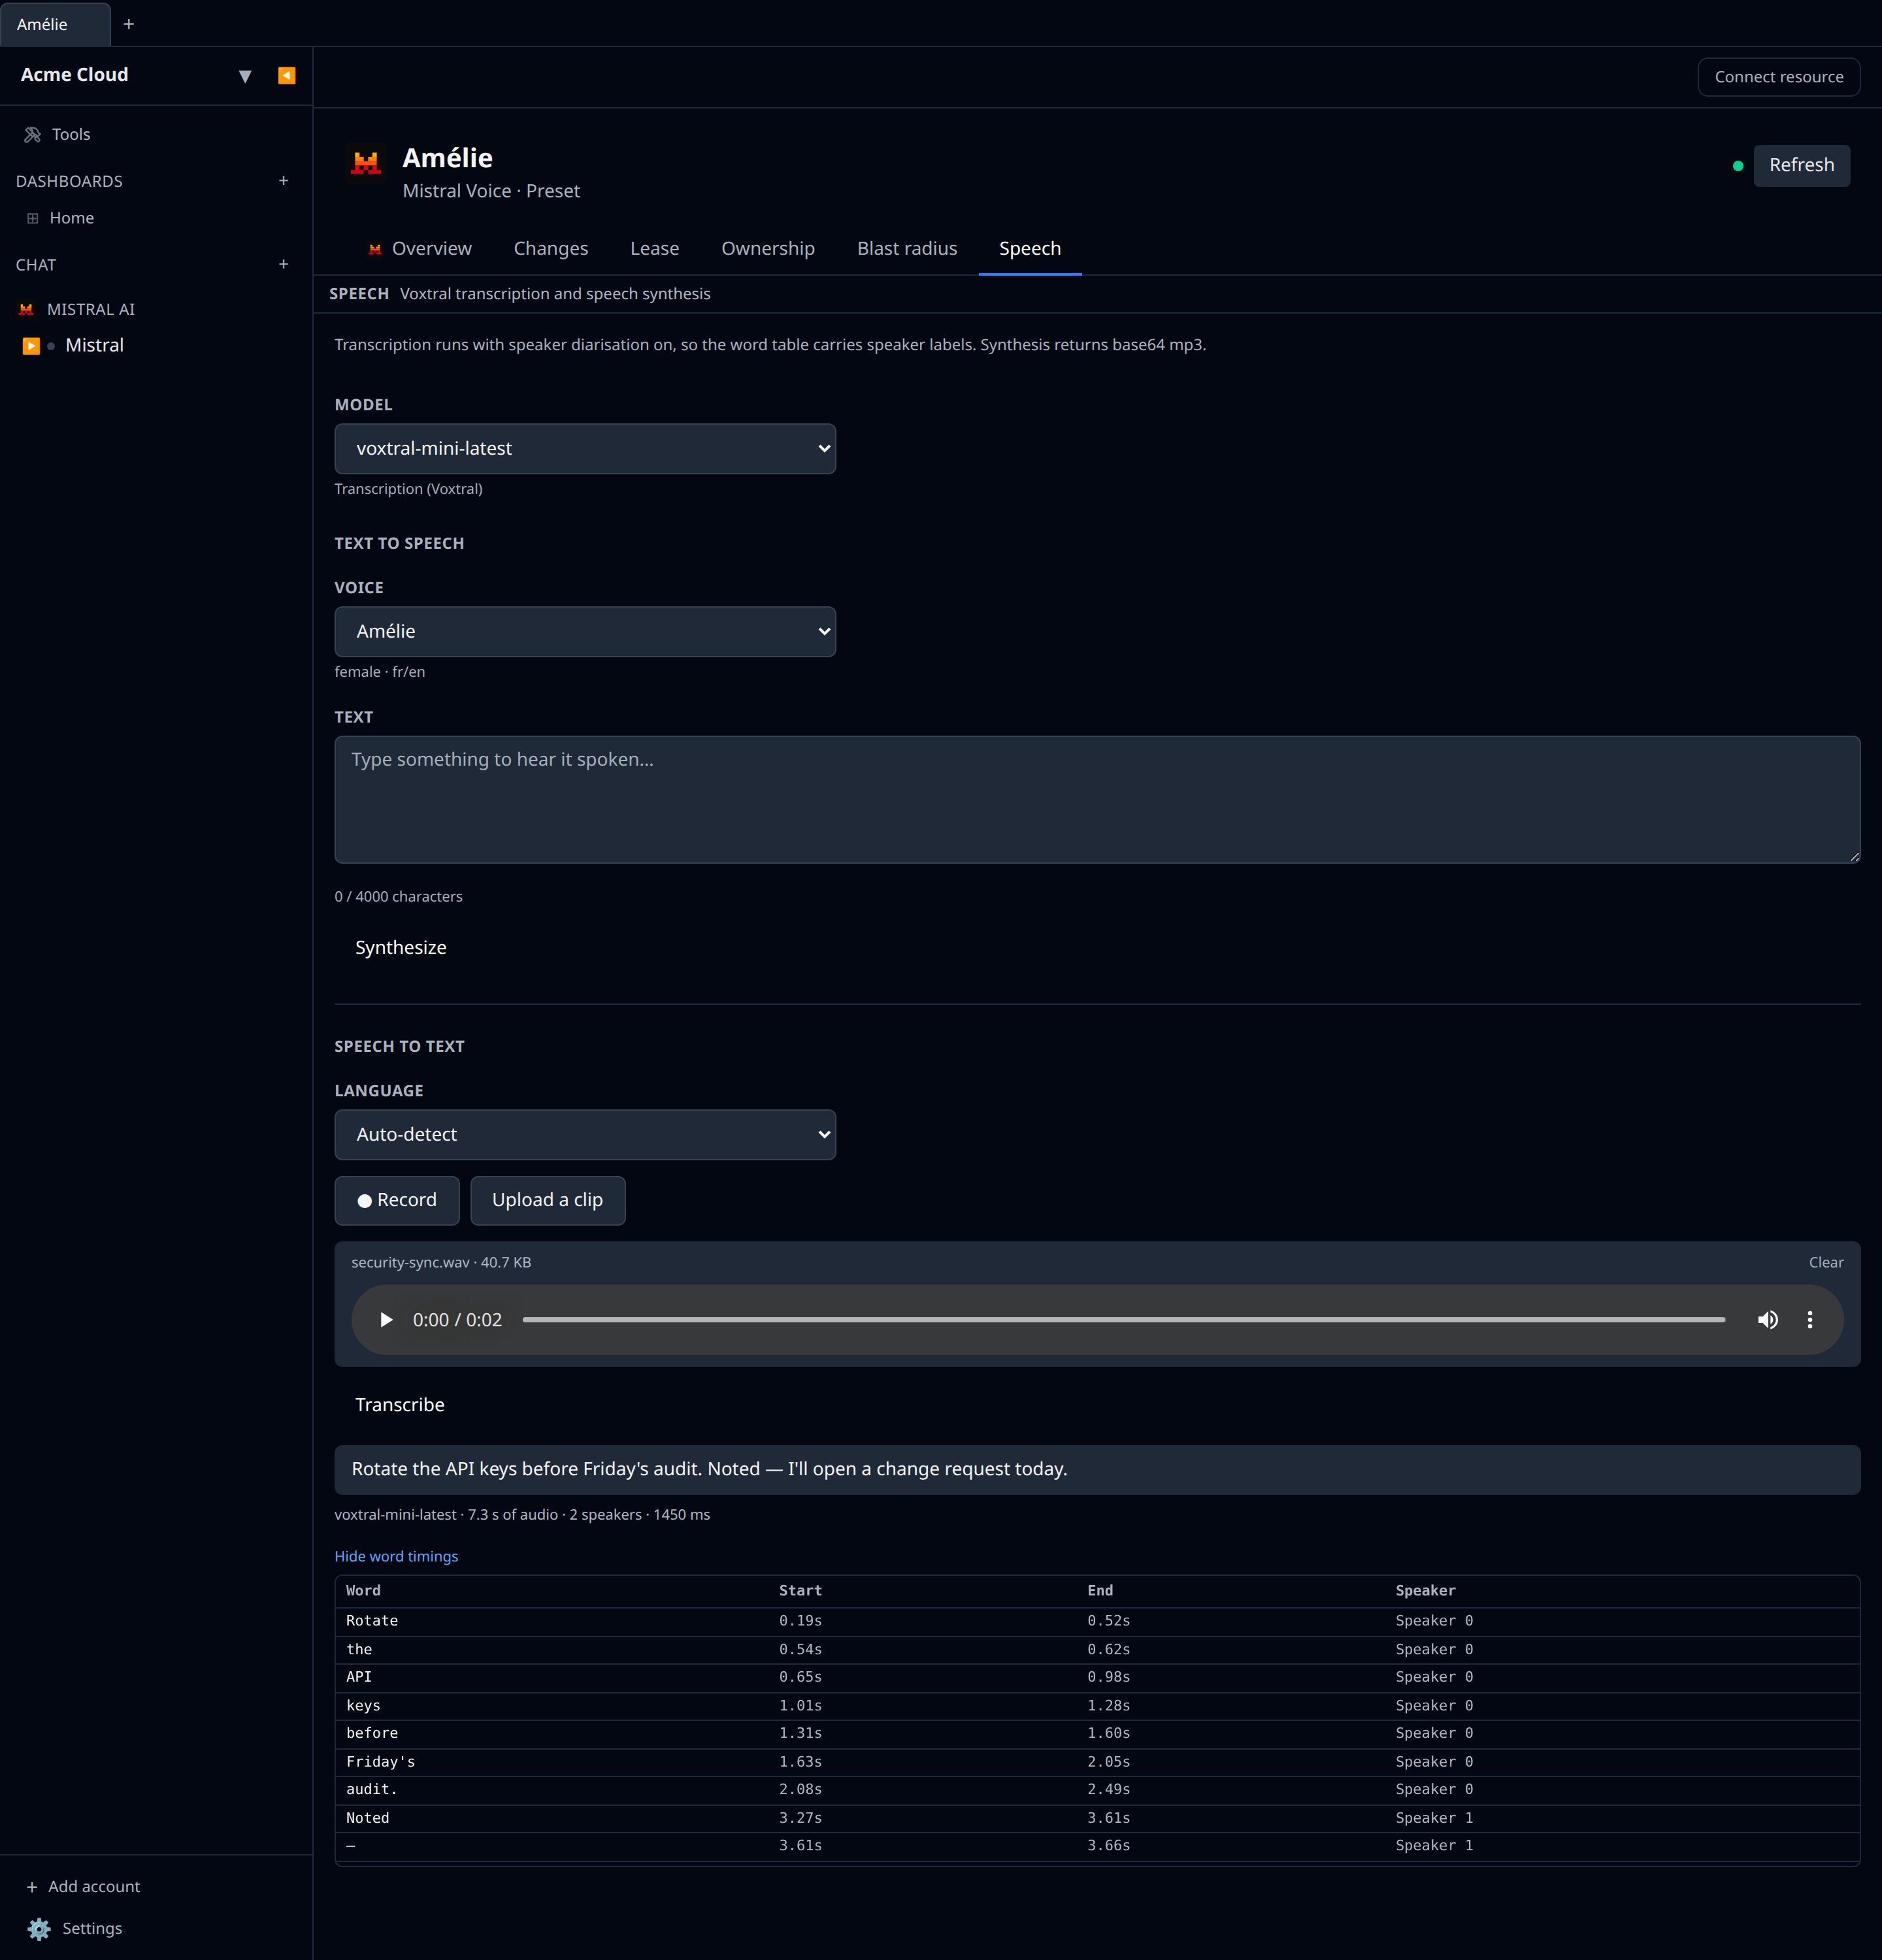Click the audio seek progress bar
Screen dimensions: 1882x1960
coord(1123,1320)
